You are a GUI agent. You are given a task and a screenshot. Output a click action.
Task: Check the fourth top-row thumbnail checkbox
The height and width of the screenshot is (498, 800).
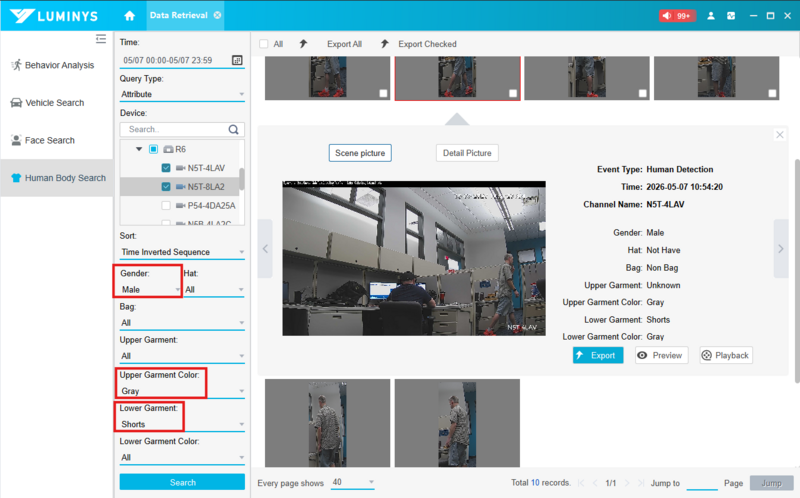point(772,93)
